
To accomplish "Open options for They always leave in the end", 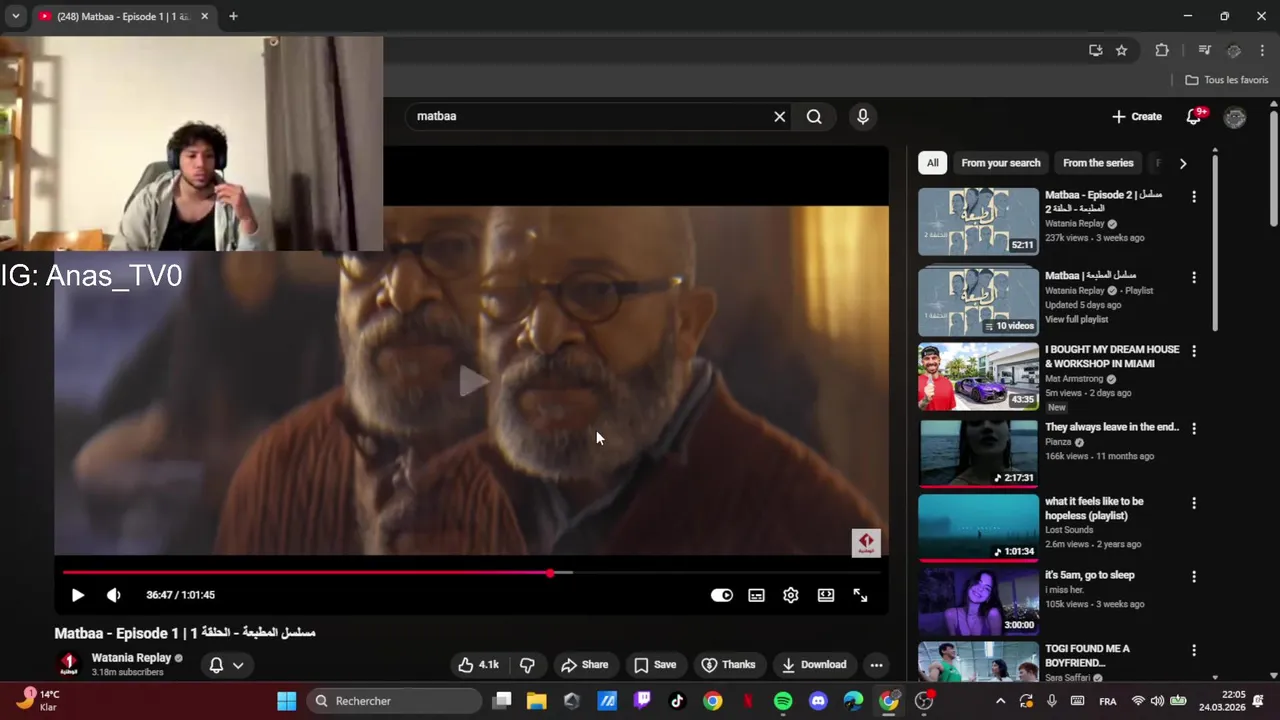I will tap(1193, 428).
